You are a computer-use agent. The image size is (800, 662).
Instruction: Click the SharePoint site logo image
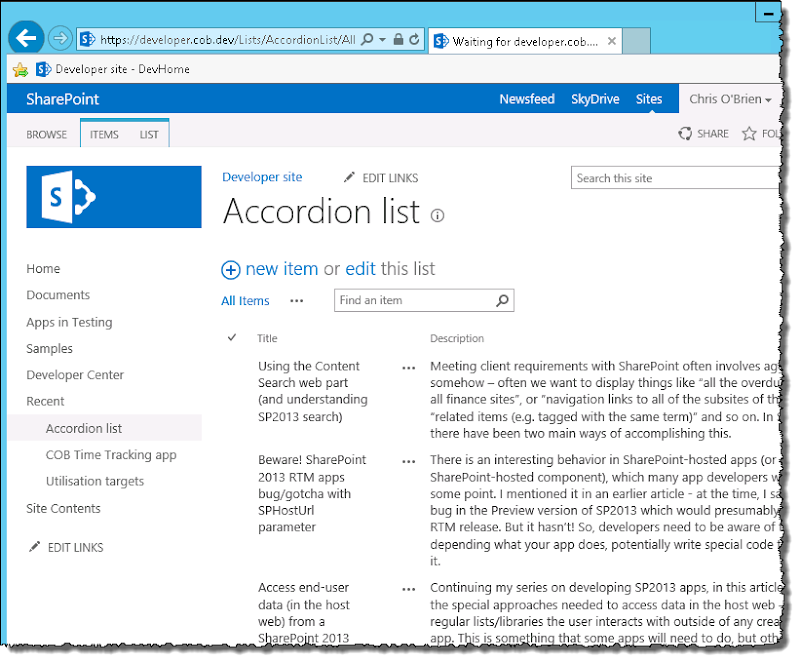114,197
